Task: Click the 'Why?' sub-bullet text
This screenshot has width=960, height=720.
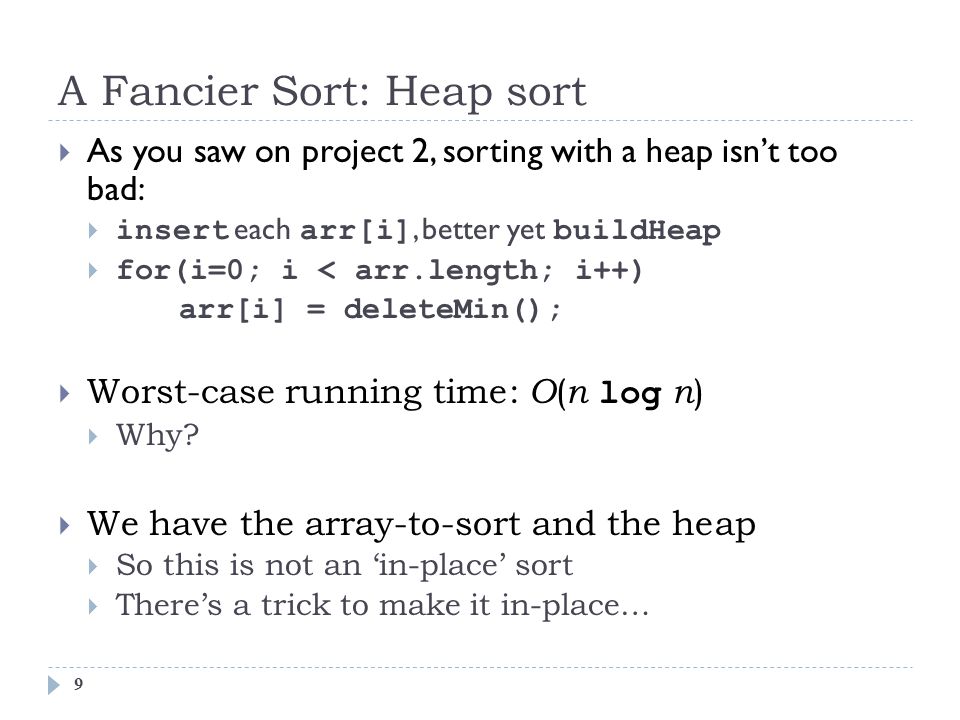Action: pyautogui.click(x=158, y=436)
